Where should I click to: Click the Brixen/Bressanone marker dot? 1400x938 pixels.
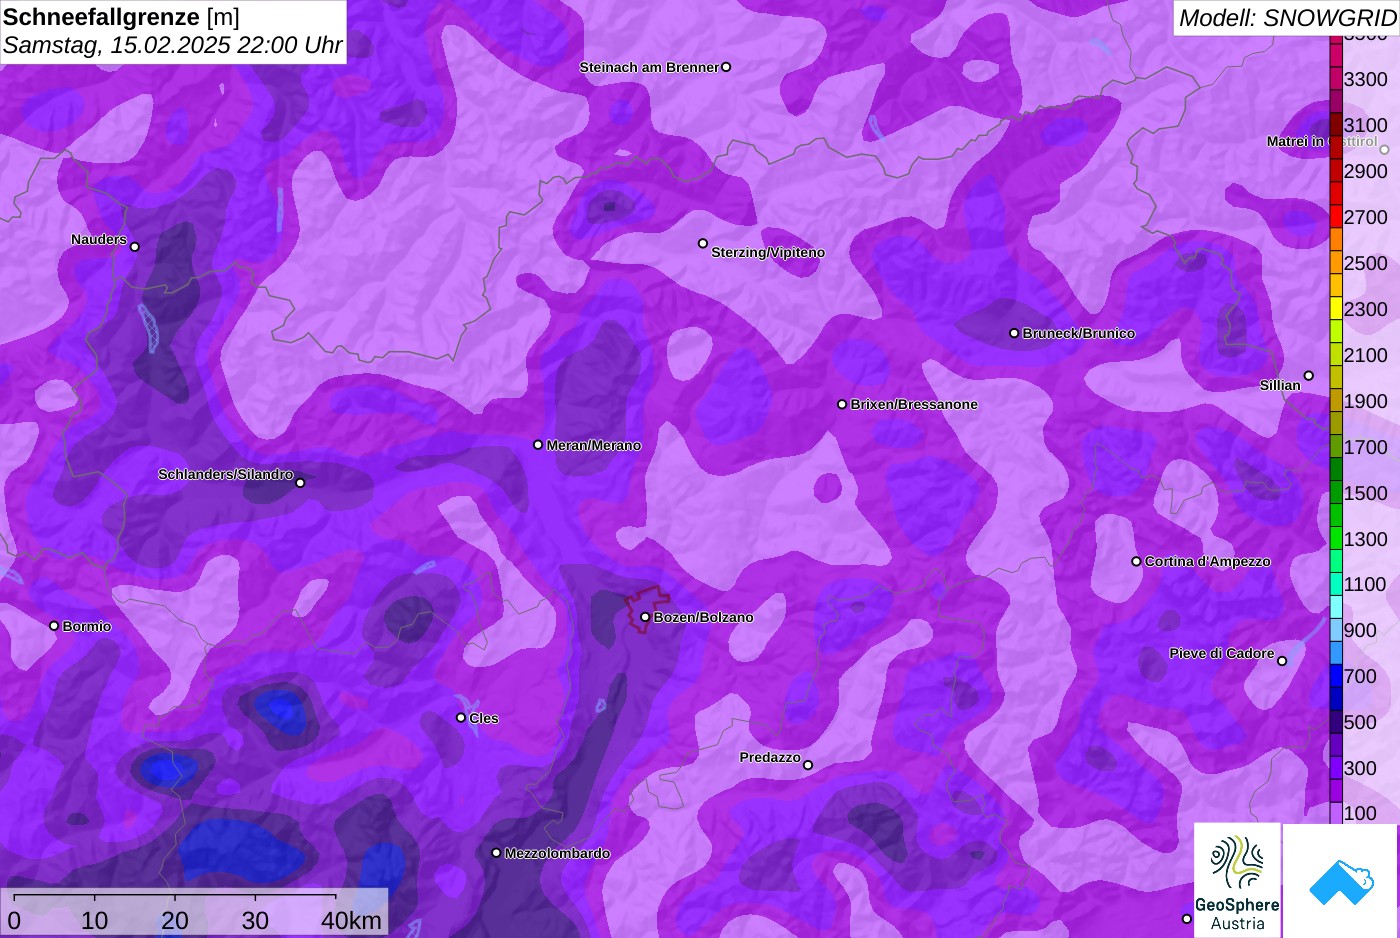pyautogui.click(x=842, y=404)
